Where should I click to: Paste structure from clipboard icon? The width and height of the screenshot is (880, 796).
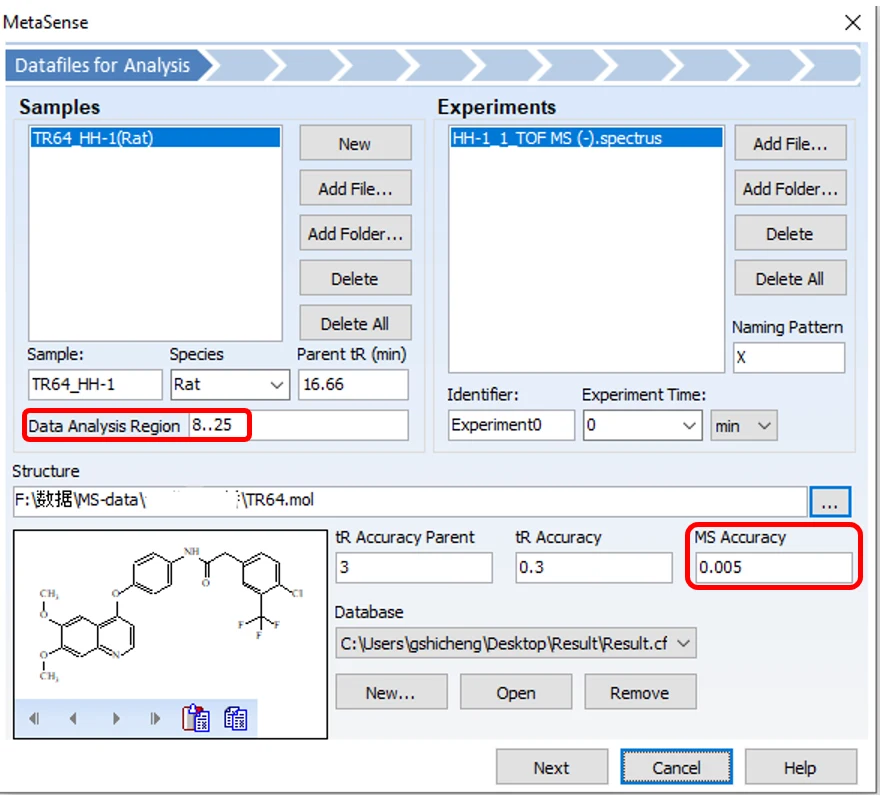click(x=196, y=718)
